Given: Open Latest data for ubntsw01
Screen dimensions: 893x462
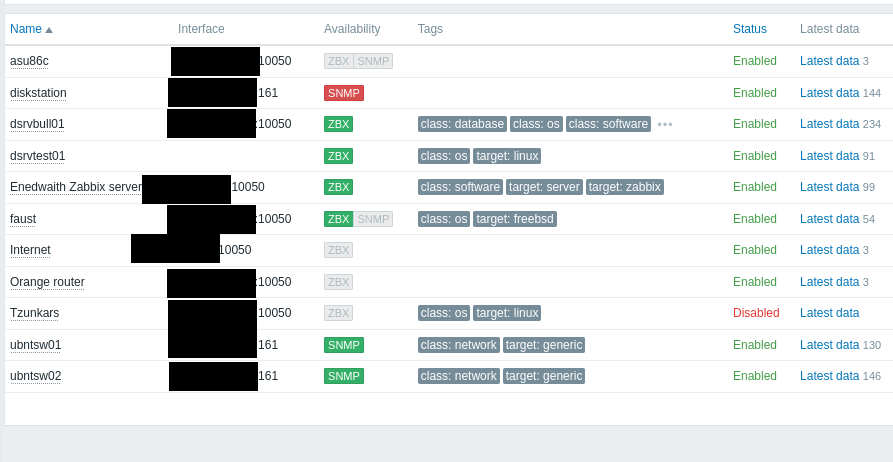Looking at the screenshot, I should point(829,345).
